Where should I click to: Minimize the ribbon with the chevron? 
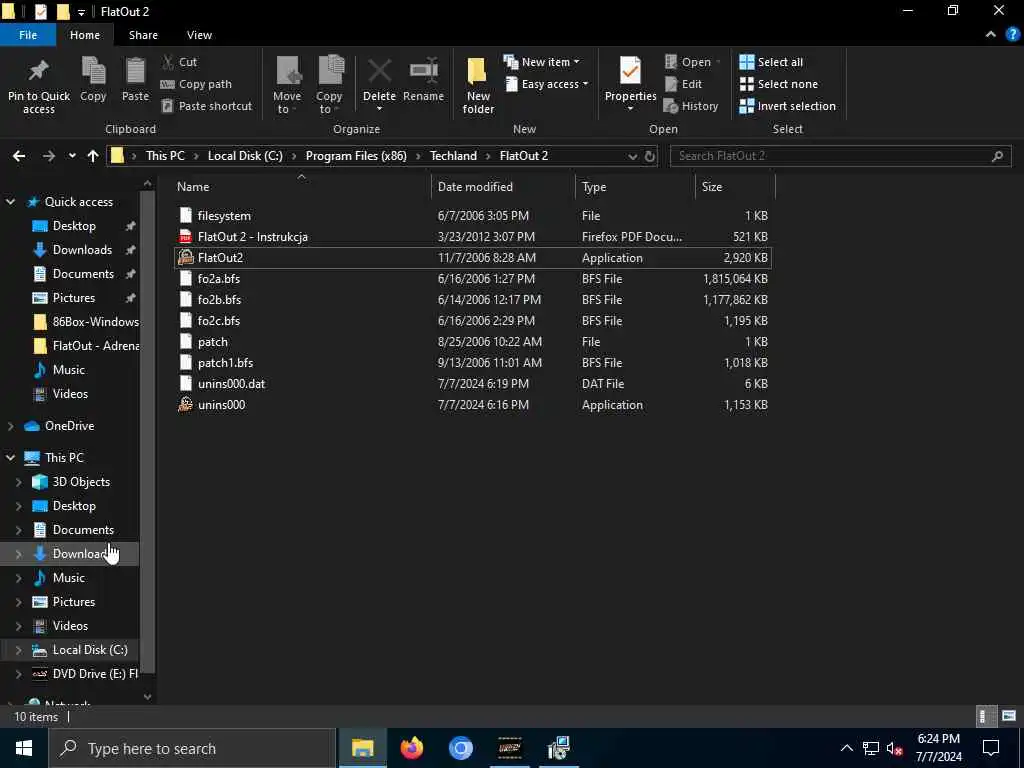click(x=991, y=35)
